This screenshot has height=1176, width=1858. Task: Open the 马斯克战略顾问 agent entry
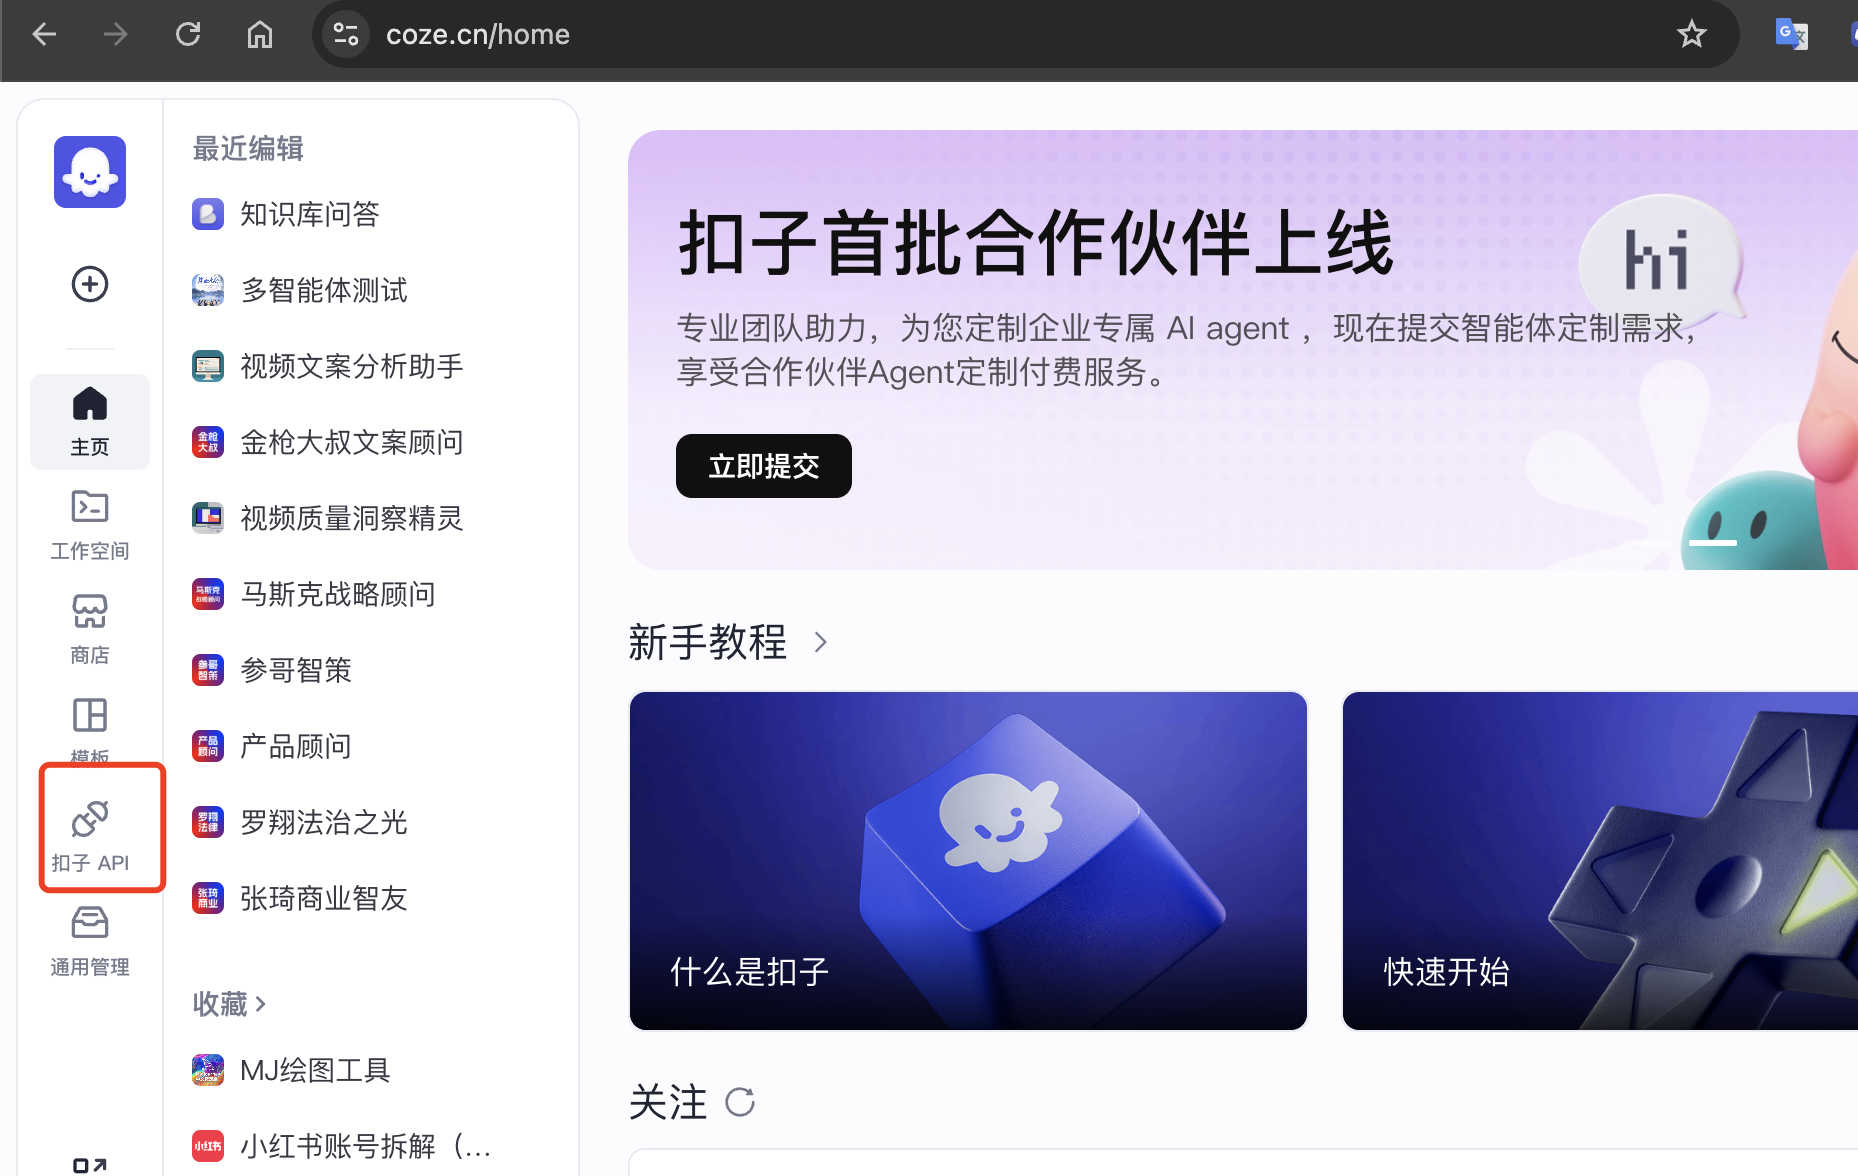point(337,593)
